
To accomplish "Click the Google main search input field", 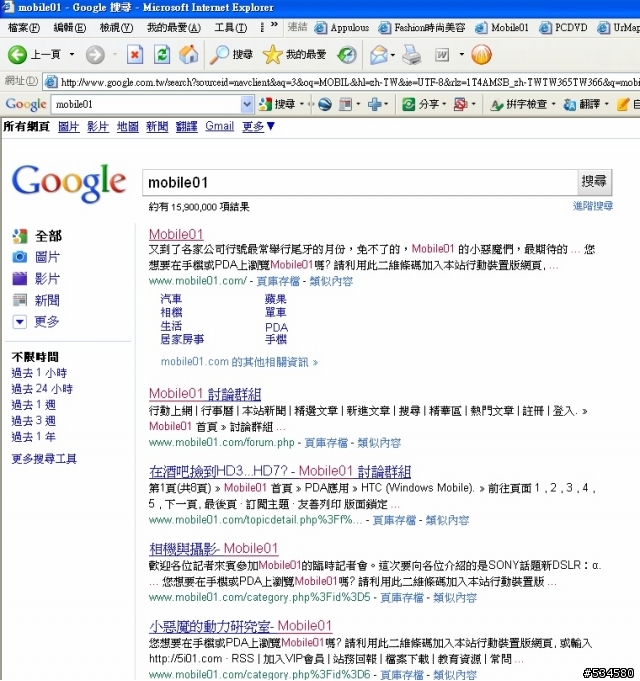I will (360, 182).
